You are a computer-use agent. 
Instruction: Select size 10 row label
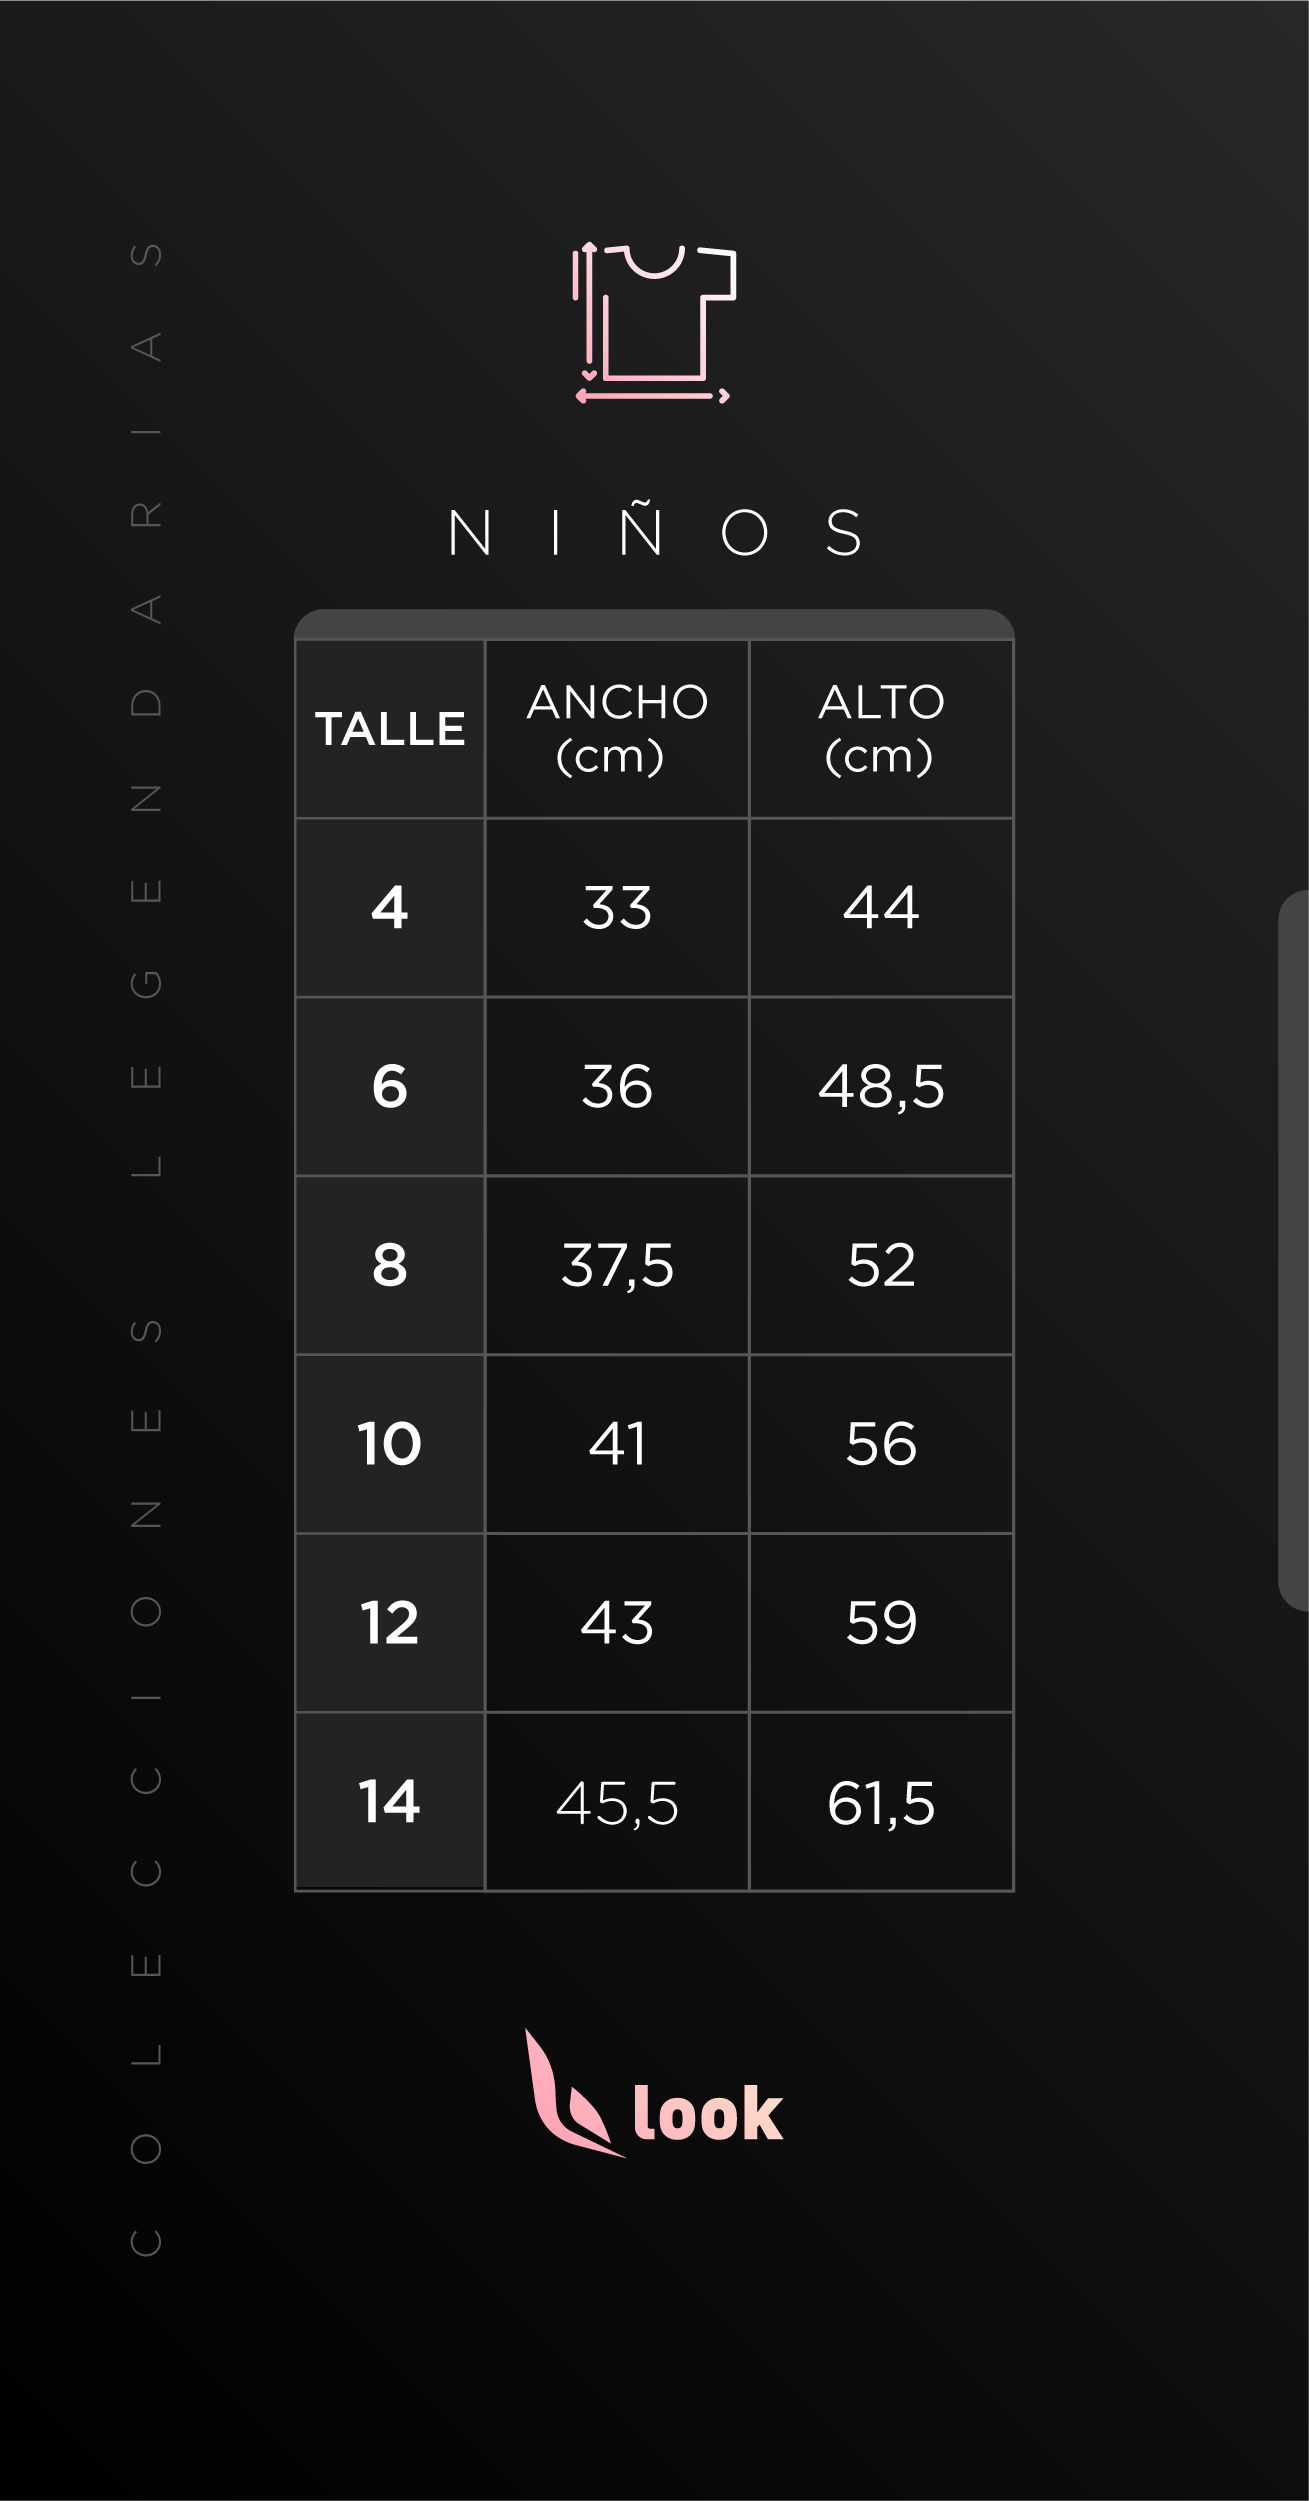click(x=390, y=1444)
